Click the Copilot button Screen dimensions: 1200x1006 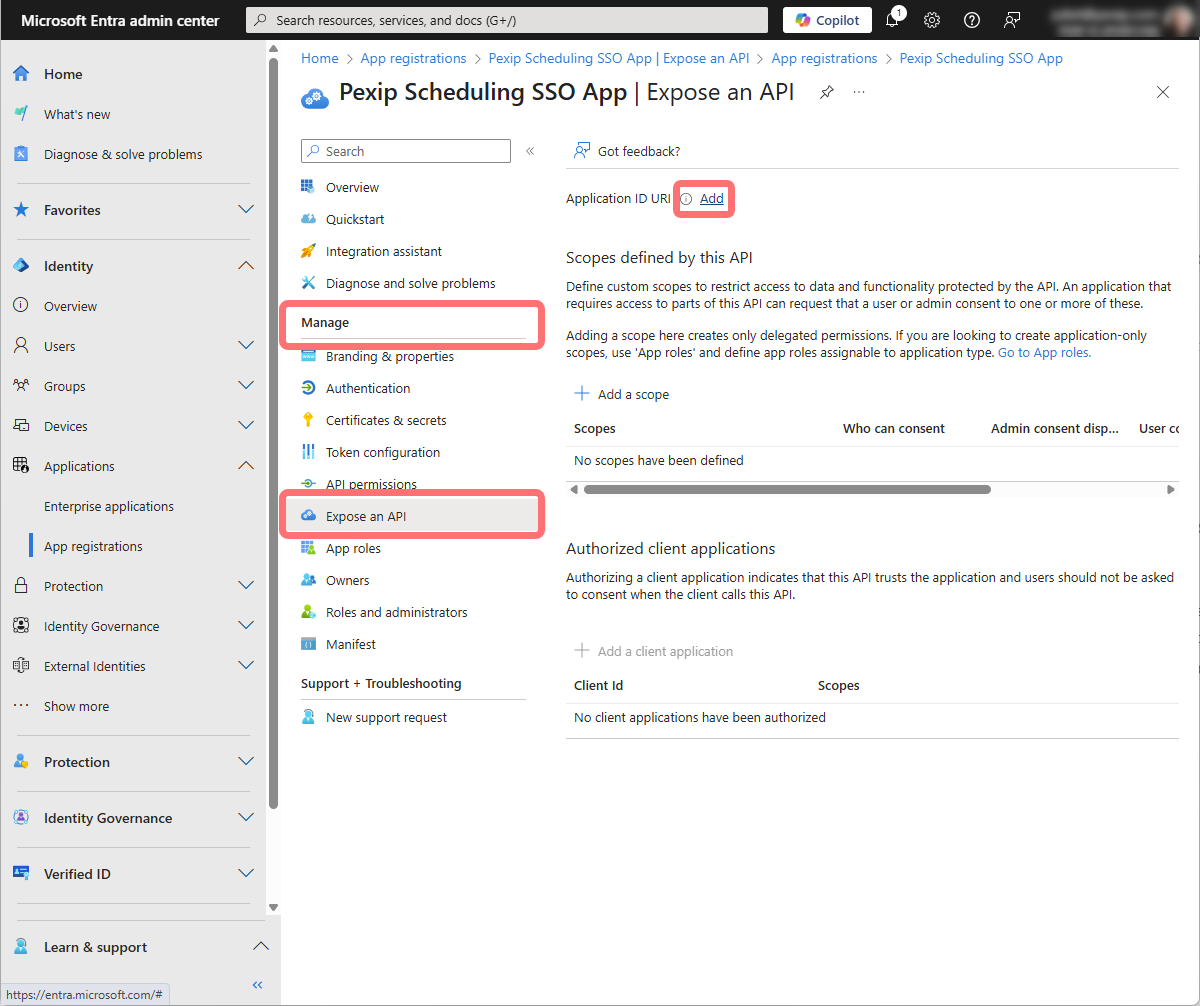coord(827,20)
